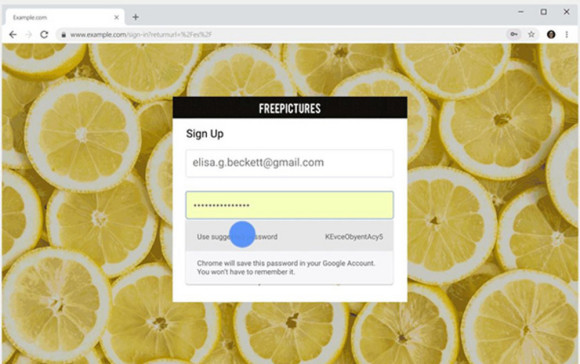Screen dimensions: 580x364
Task: Go back using the browser back arrow
Action: click(x=13, y=34)
